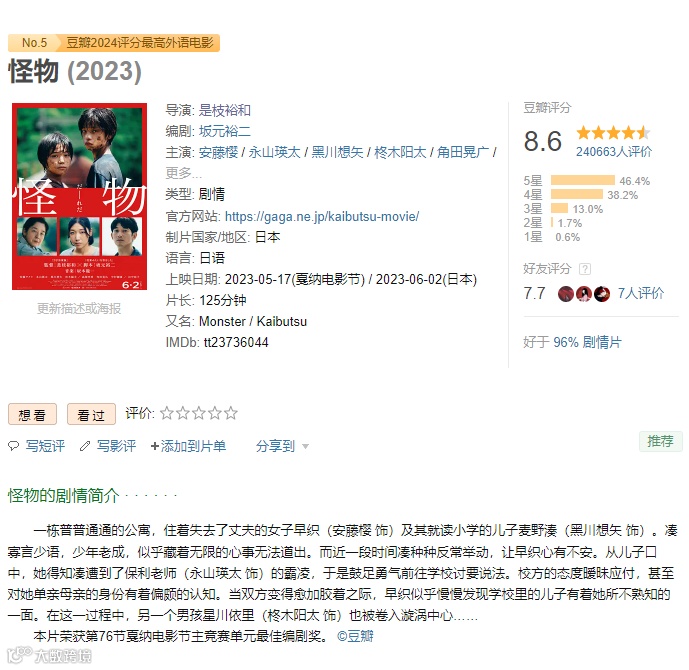
Task: Open the 豆瓣2024评分最高外语电影 ranking badge
Action: point(138,43)
